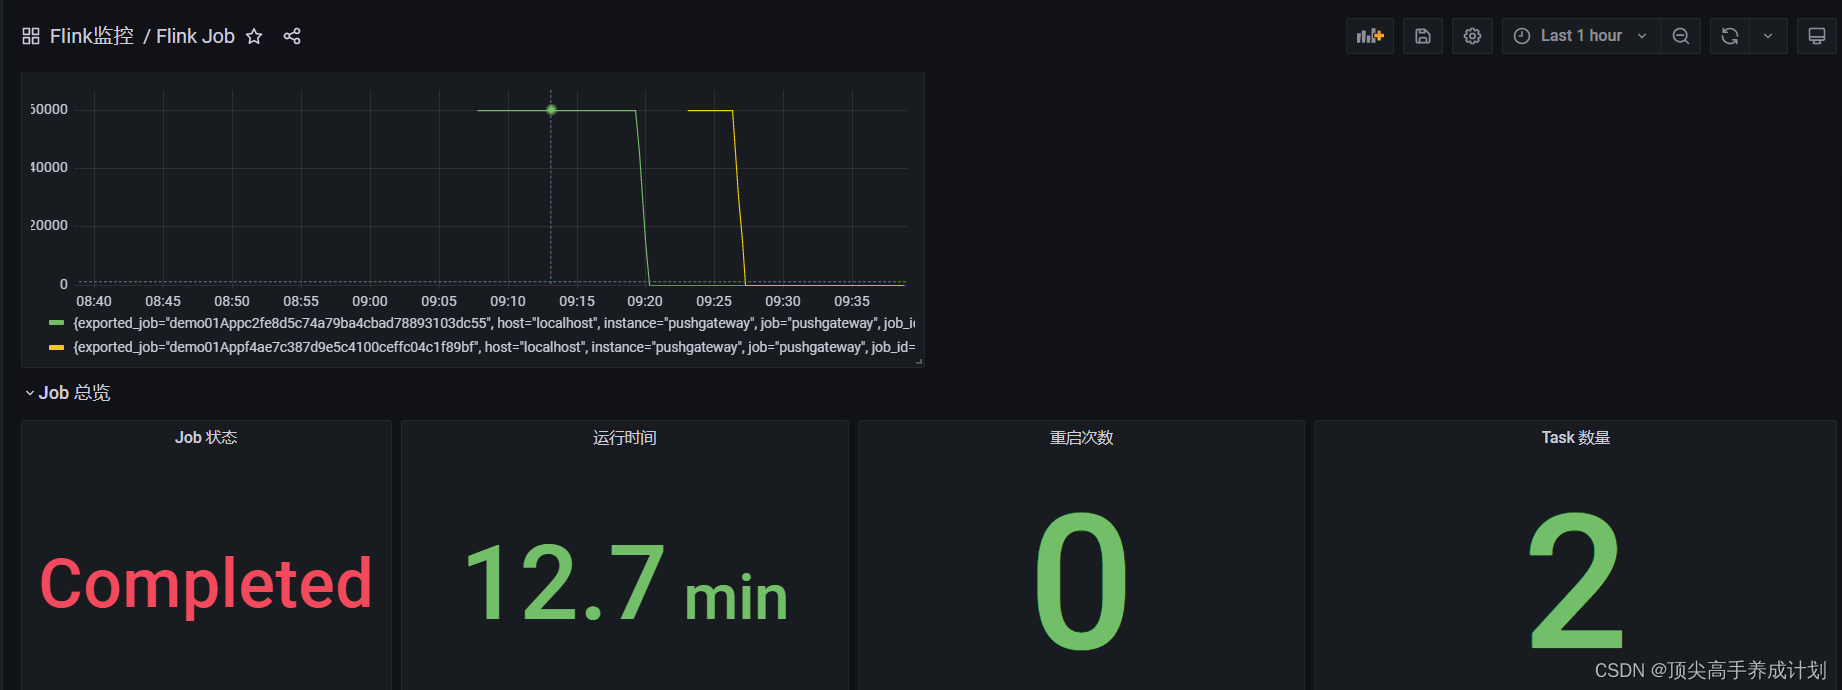Click the green data point on graph
Screen dimensions: 1842x690
pos(551,110)
